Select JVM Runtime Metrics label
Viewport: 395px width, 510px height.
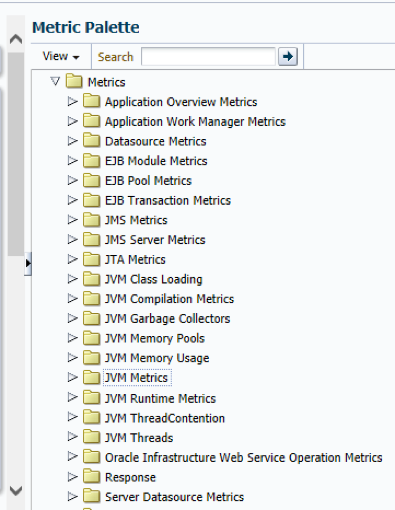(x=160, y=398)
